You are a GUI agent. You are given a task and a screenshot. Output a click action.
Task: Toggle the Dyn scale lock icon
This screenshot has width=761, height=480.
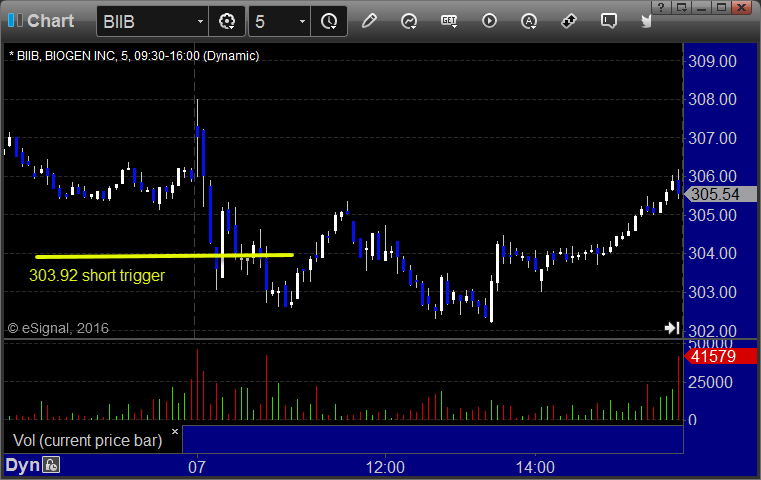pyautogui.click(x=51, y=465)
